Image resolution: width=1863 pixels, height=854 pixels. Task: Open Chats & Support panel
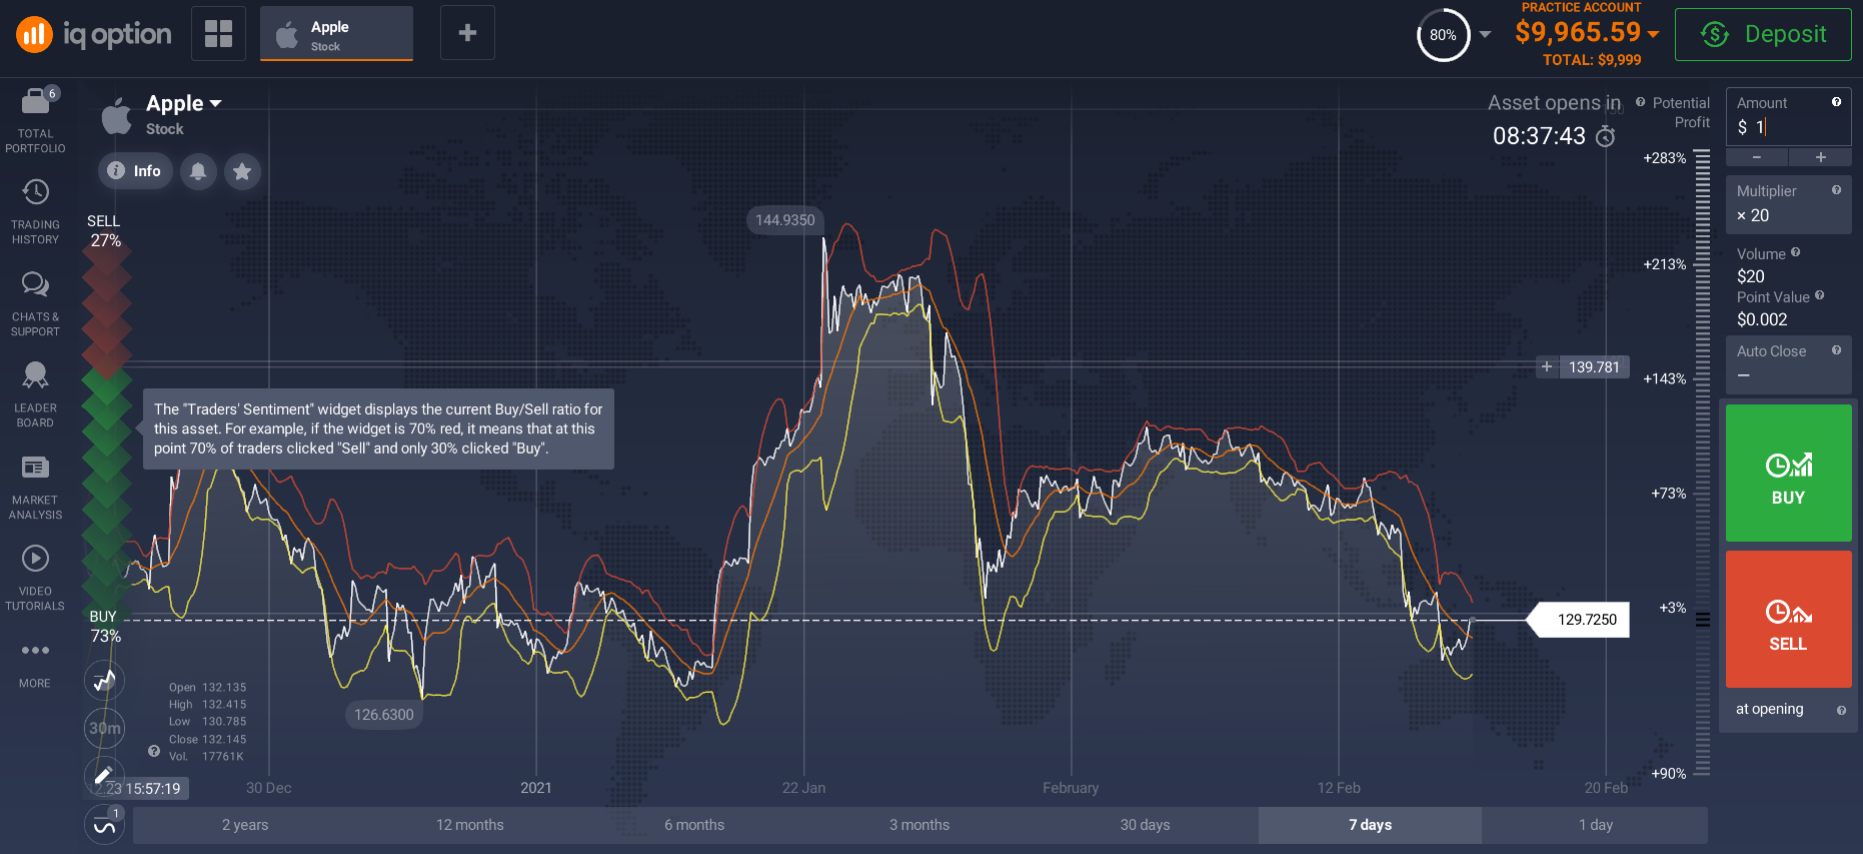point(35,304)
